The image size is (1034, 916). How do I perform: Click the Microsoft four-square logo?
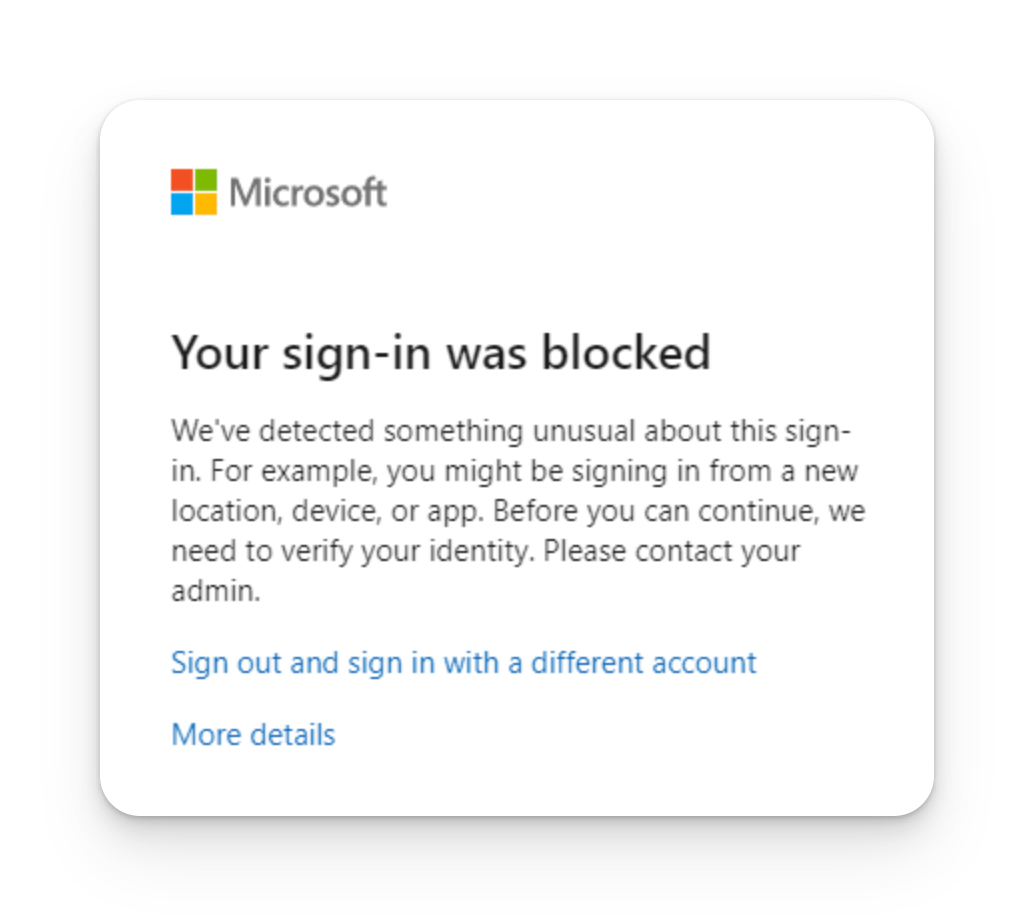(x=193, y=192)
